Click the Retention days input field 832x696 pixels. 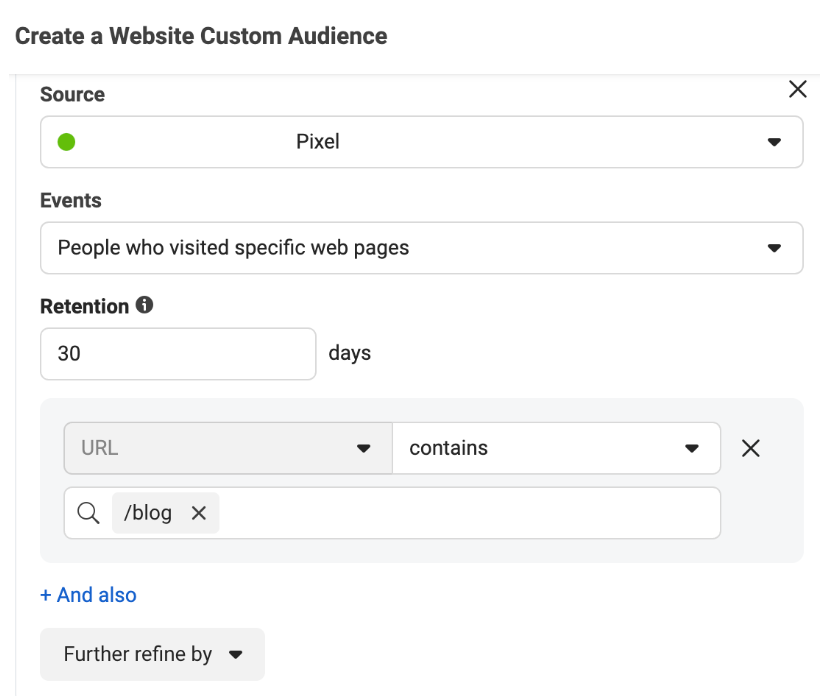[178, 354]
